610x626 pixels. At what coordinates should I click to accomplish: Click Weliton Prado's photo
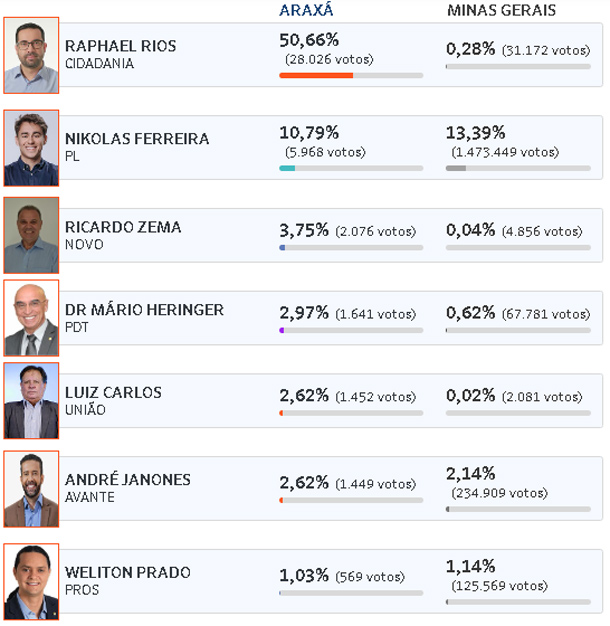pos(31,582)
